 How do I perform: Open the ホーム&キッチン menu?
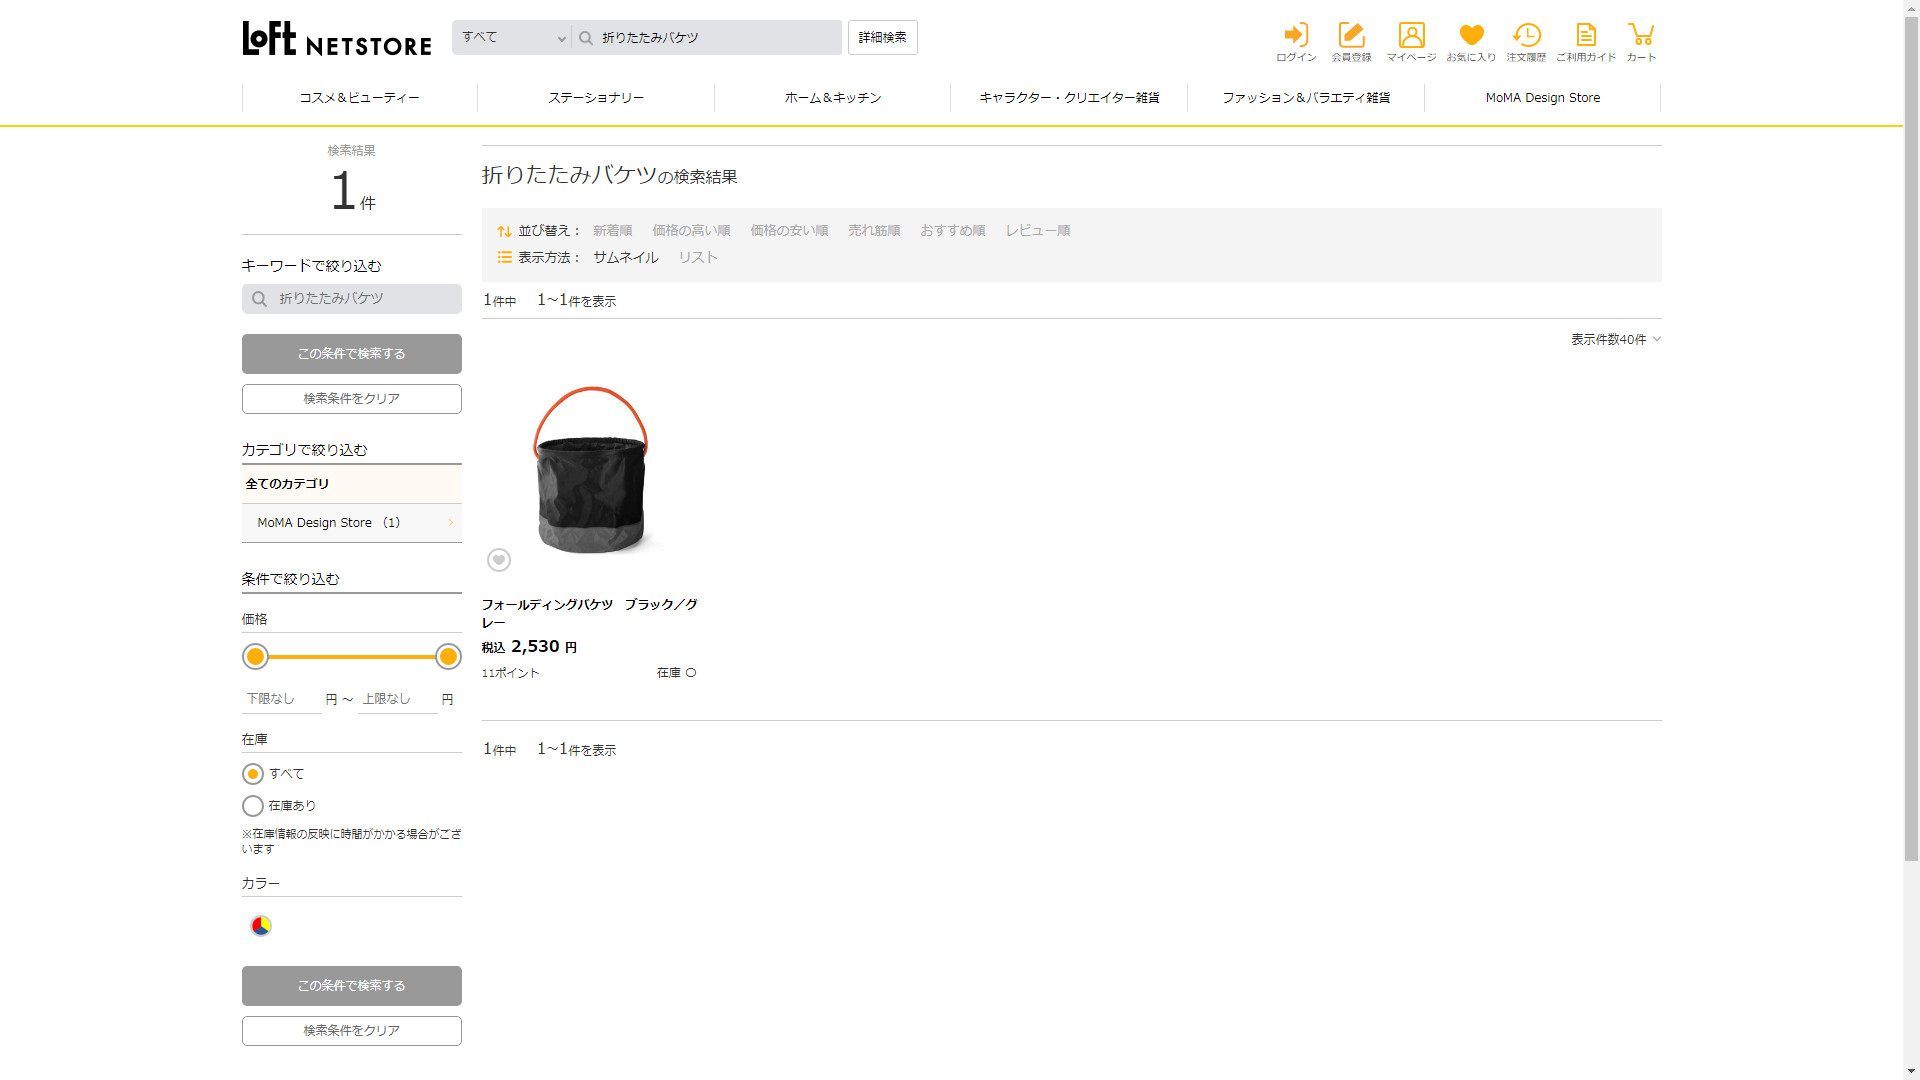(832, 98)
